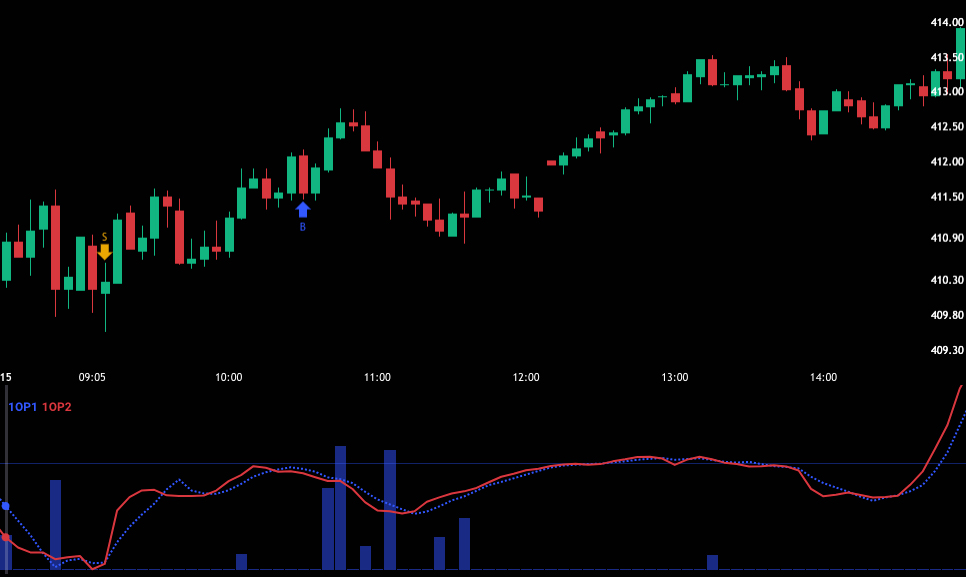Jump to 10:00 on the time axis
Viewport: 966px width, 577px height.
[229, 377]
